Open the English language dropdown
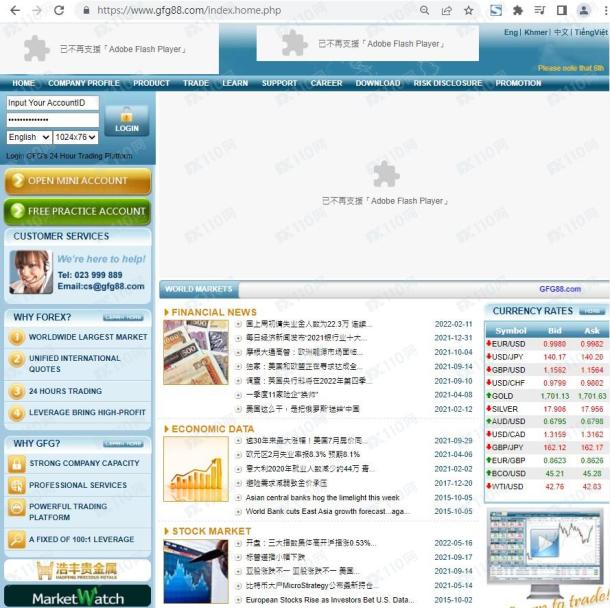The height and width of the screenshot is (608, 610). (29, 137)
